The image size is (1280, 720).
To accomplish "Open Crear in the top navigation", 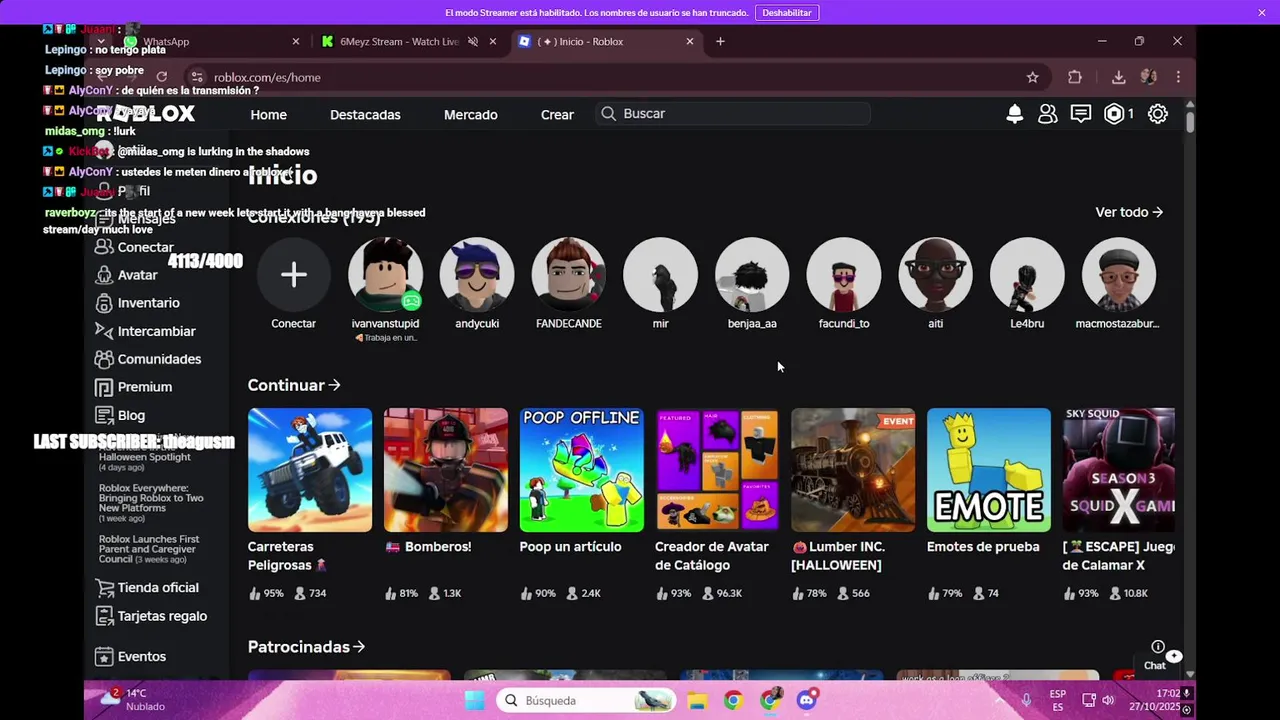I will (x=557, y=115).
